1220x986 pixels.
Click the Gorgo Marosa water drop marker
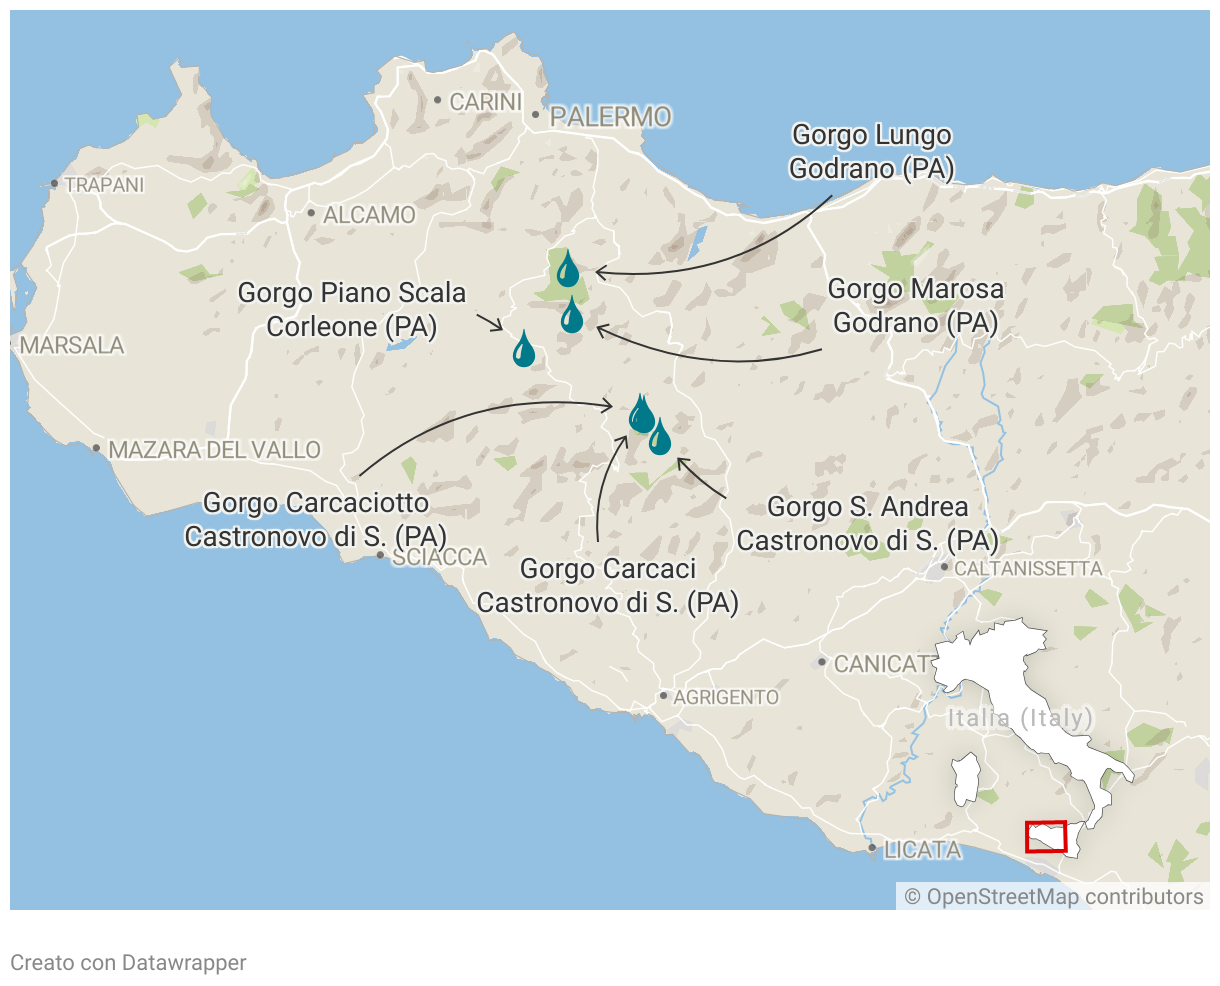(571, 316)
